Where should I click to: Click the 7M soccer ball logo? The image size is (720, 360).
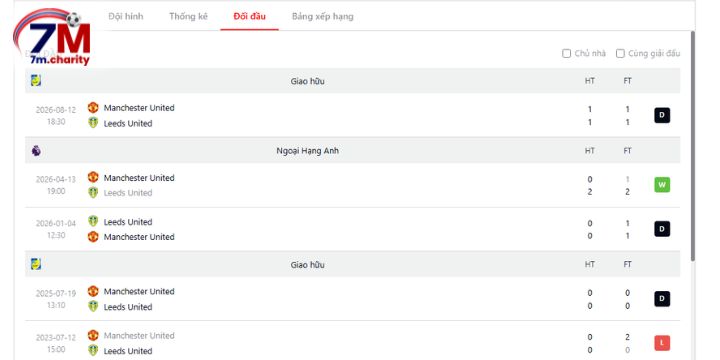click(x=52, y=38)
